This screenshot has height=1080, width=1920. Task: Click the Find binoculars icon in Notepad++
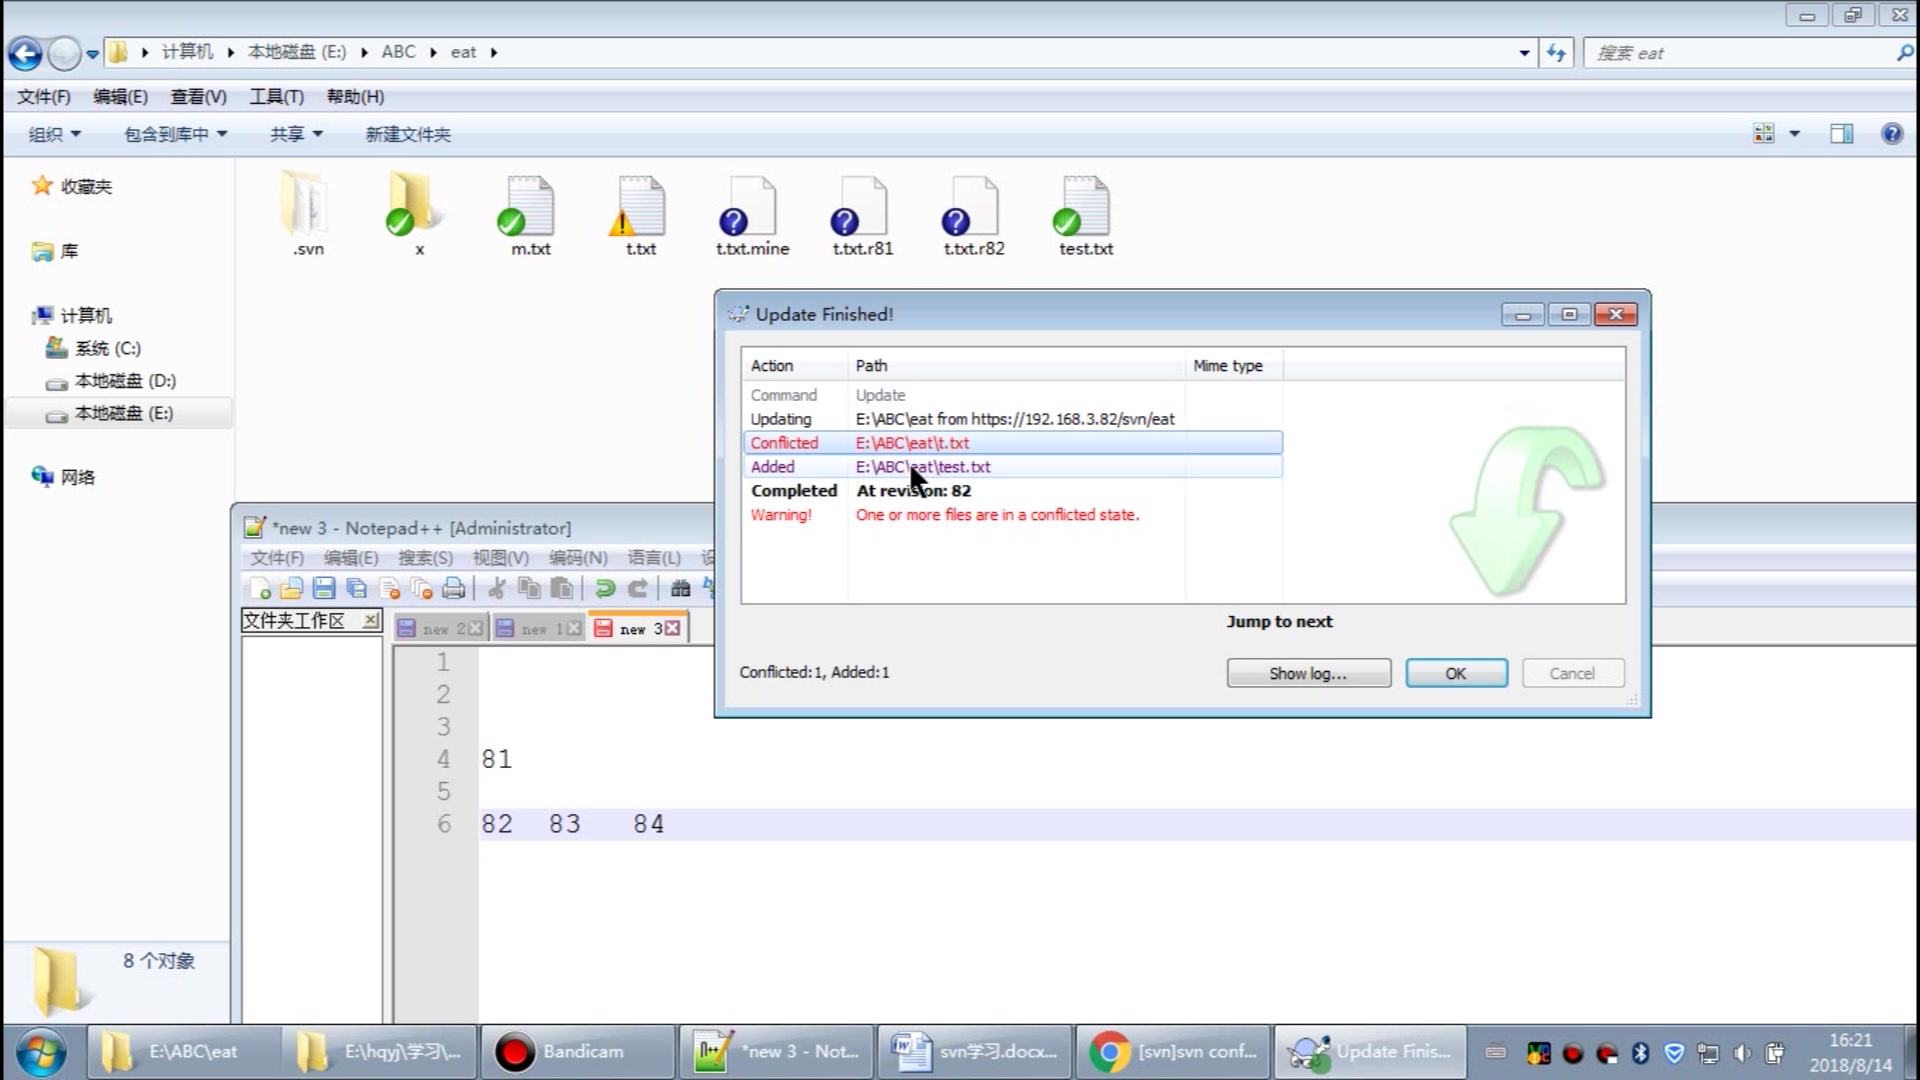pos(680,589)
